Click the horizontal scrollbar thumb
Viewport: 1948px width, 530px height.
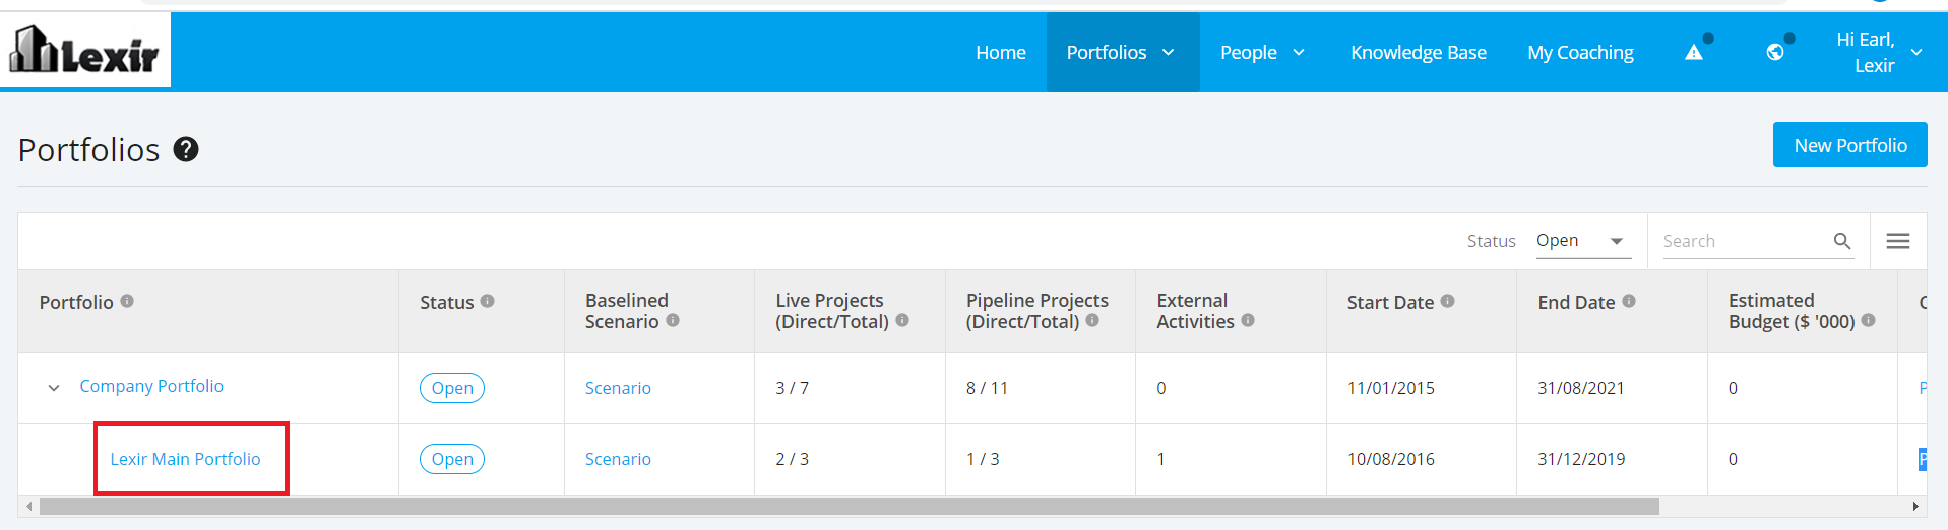click(849, 507)
